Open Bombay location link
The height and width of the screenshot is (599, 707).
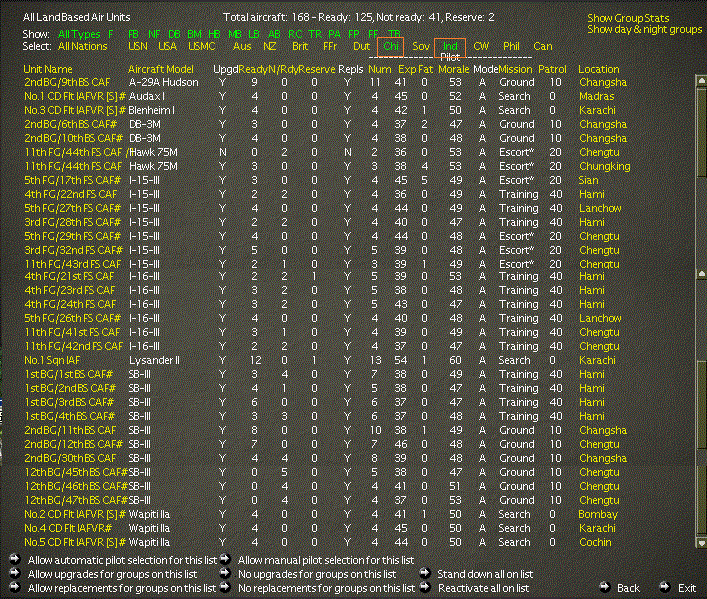pos(598,514)
